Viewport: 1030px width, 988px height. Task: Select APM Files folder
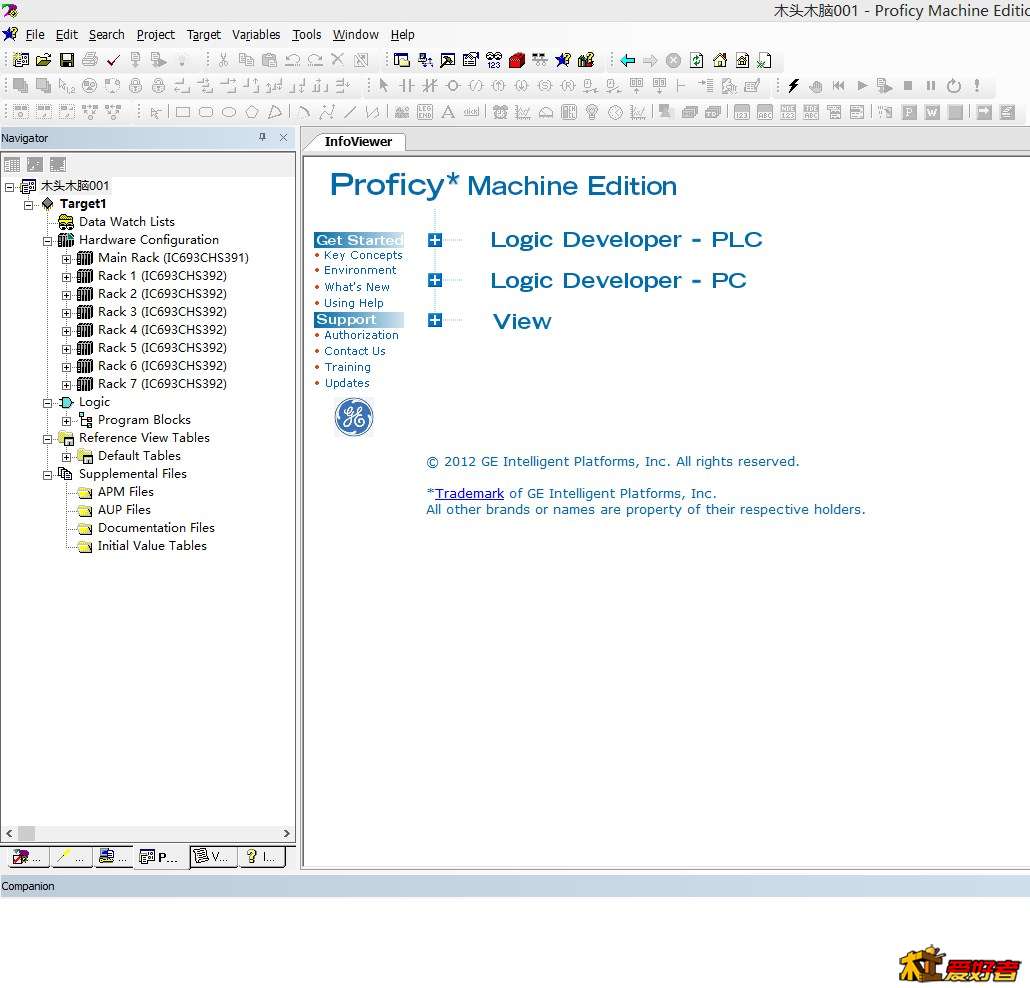125,491
